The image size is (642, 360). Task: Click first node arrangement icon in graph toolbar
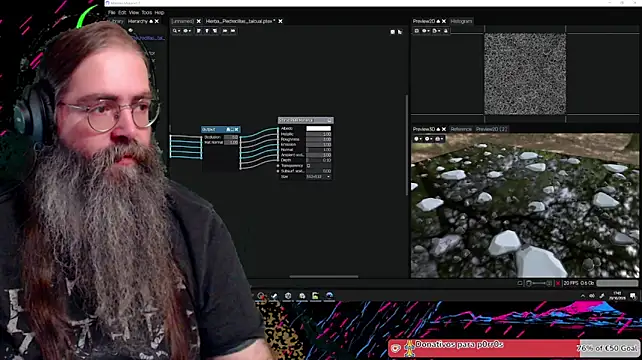click(199, 31)
